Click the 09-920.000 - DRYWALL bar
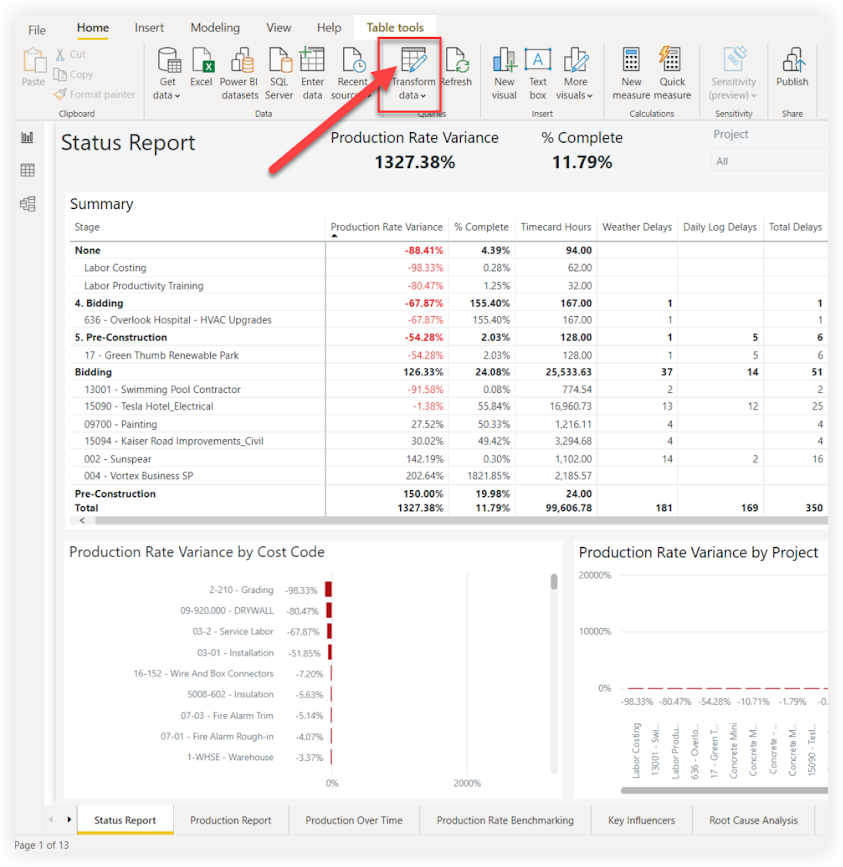843x867 pixels. pyautogui.click(x=329, y=610)
